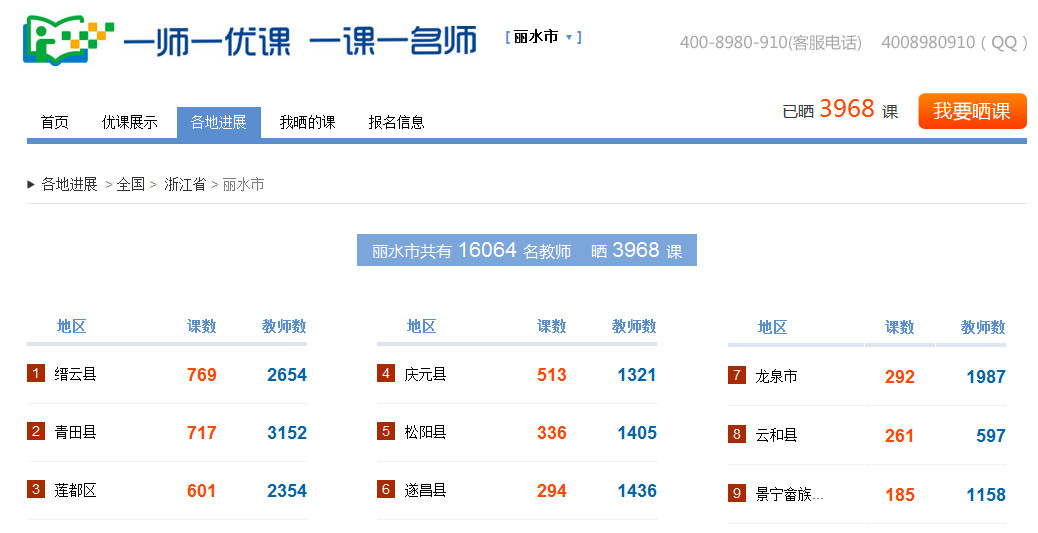Open 缙云县 region link
The height and width of the screenshot is (533, 1038).
tap(76, 374)
